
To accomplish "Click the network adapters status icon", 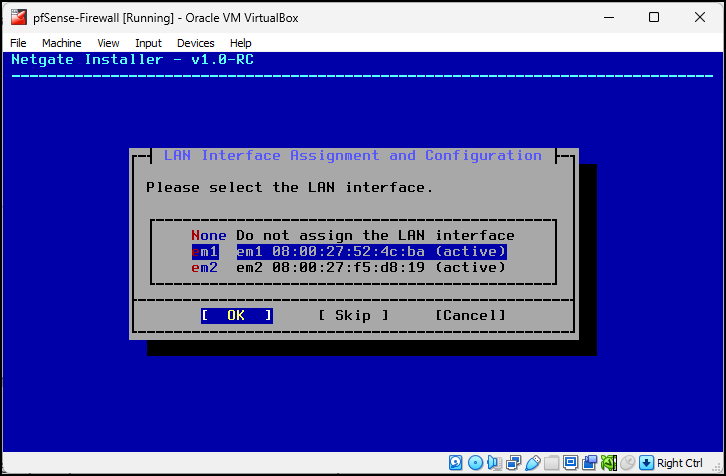I will 513,463.
